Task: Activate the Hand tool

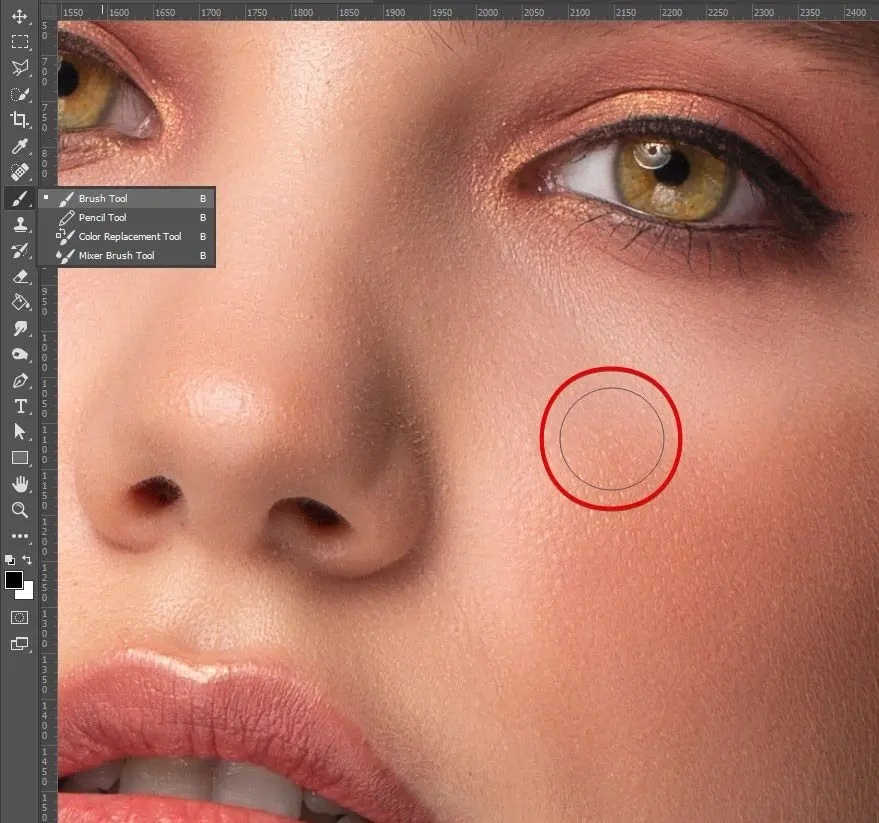Action: coord(19,484)
